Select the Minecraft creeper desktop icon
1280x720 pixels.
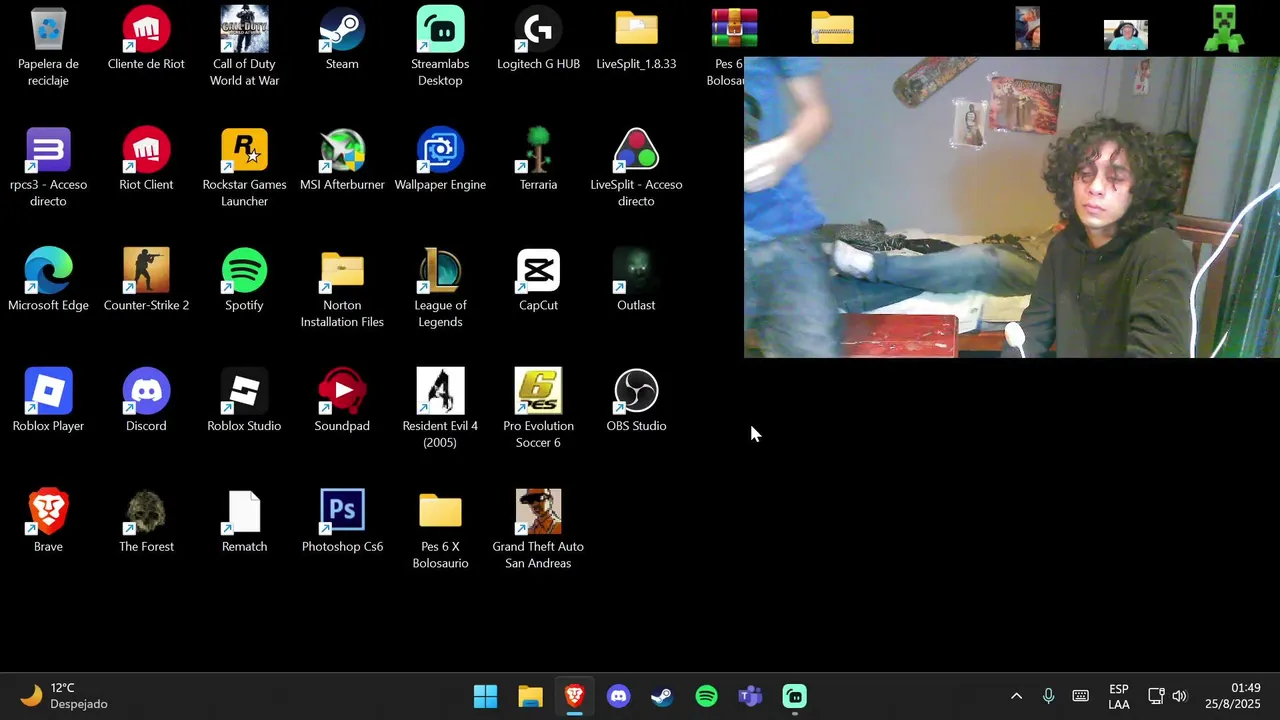[x=1224, y=29]
